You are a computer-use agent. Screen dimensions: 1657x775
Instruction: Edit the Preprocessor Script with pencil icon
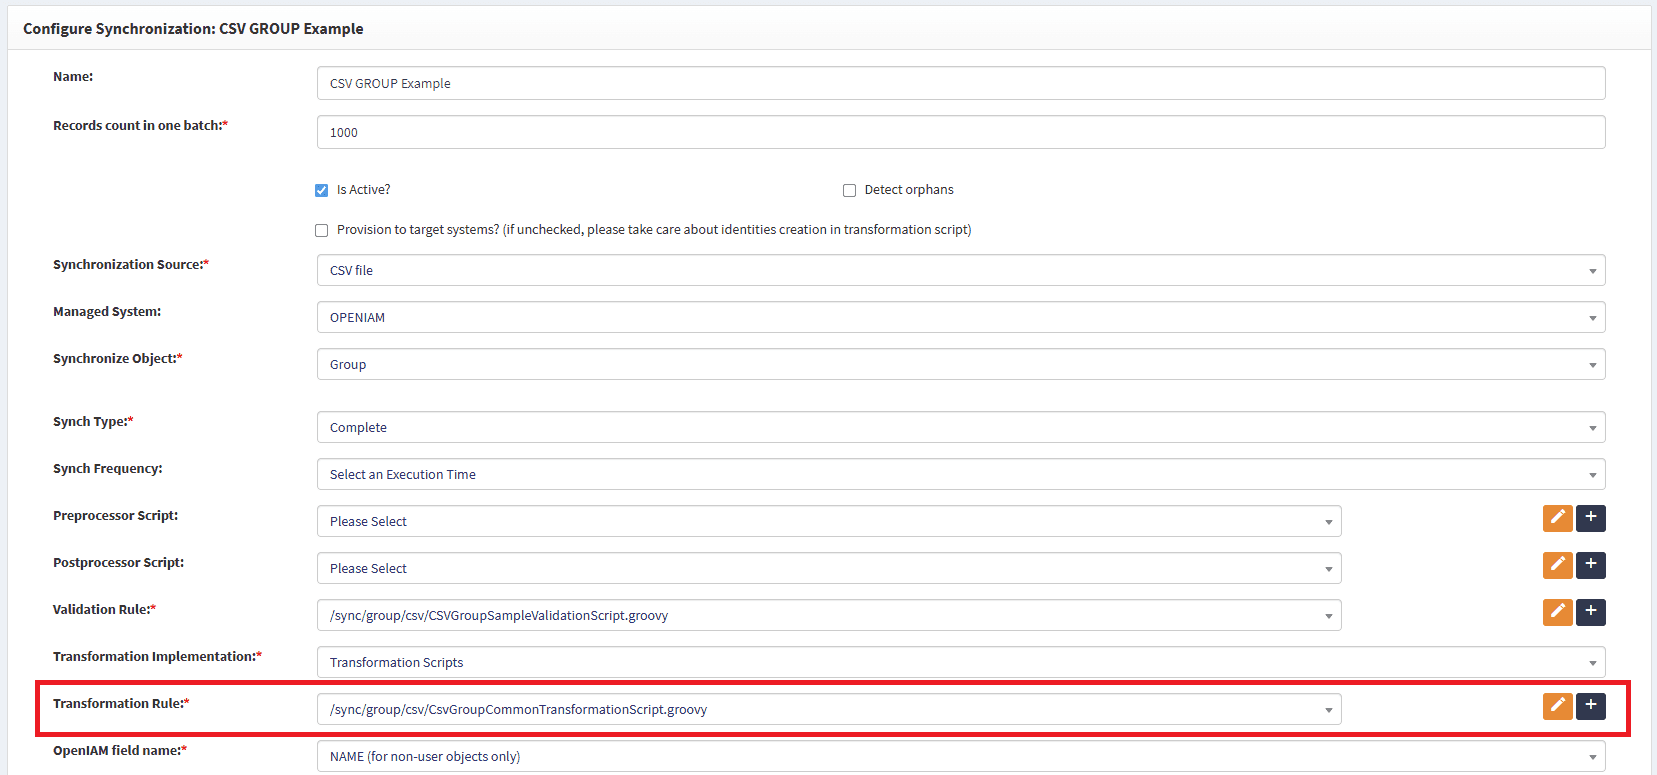1557,518
